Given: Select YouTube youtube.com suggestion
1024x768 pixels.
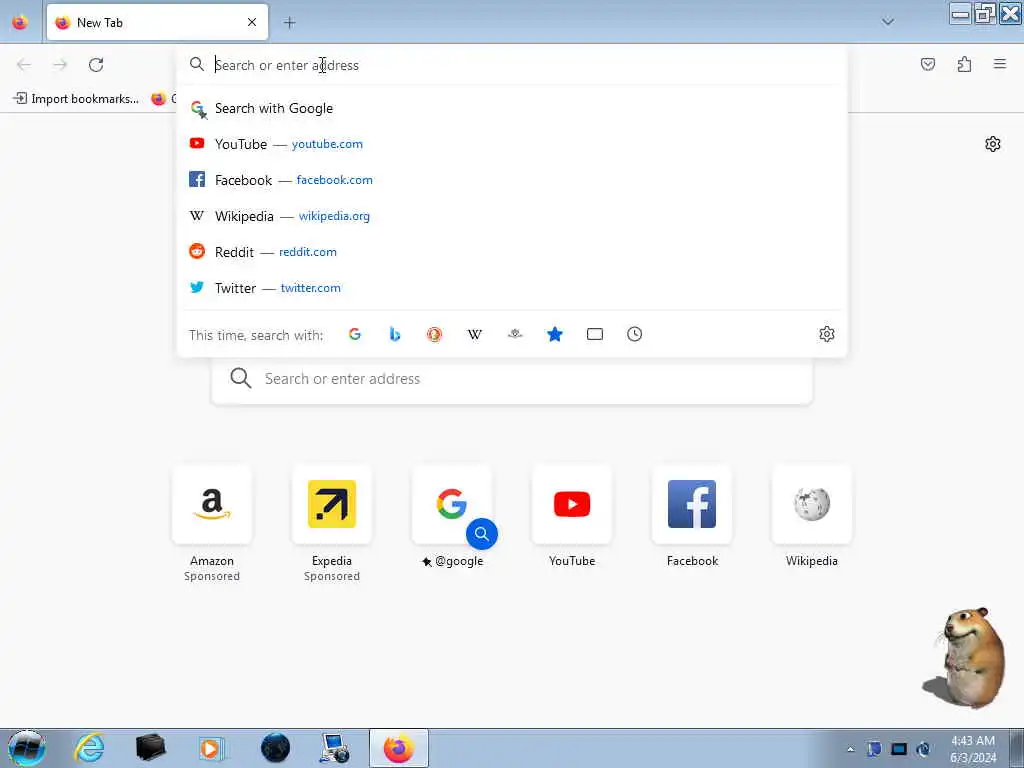Looking at the screenshot, I should [x=512, y=144].
